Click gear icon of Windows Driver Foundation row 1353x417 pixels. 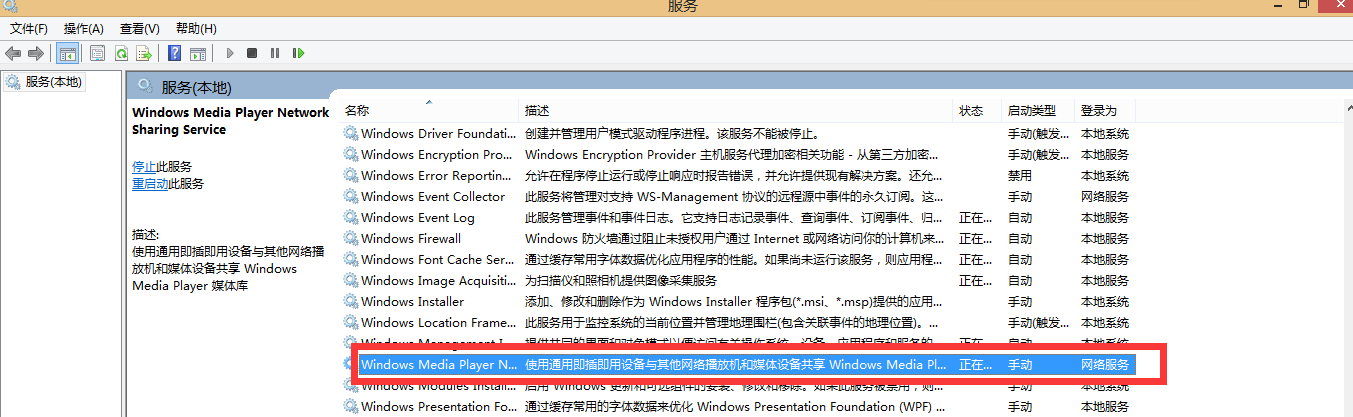click(x=350, y=133)
